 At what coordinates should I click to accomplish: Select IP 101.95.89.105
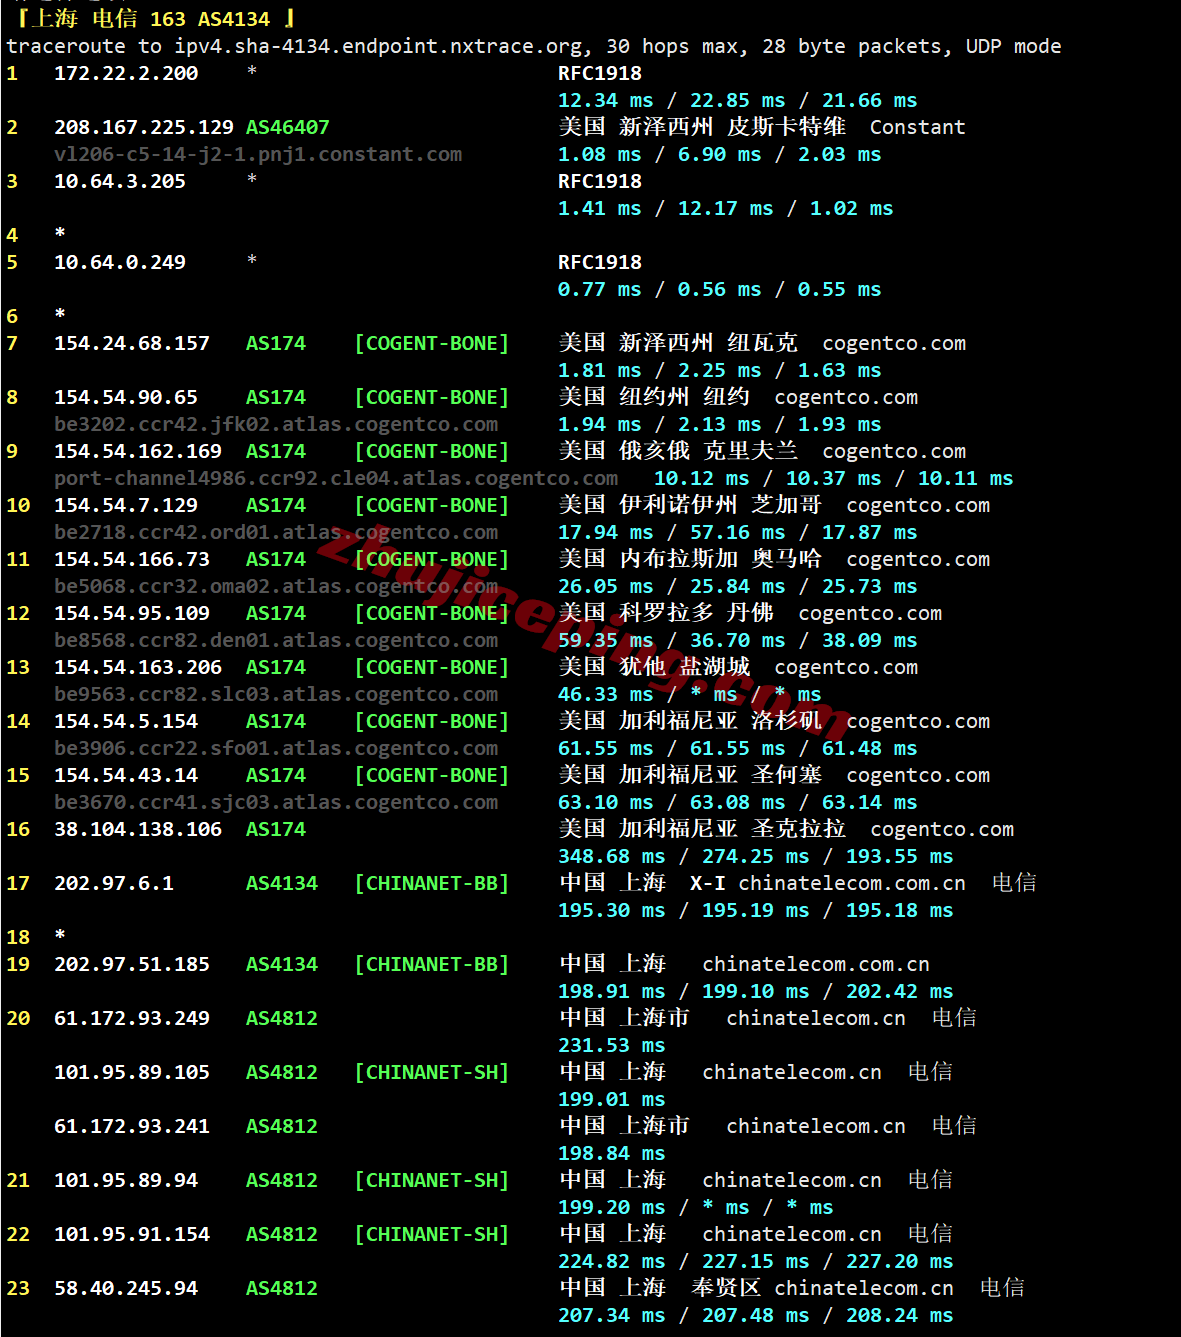pyautogui.click(x=132, y=1072)
